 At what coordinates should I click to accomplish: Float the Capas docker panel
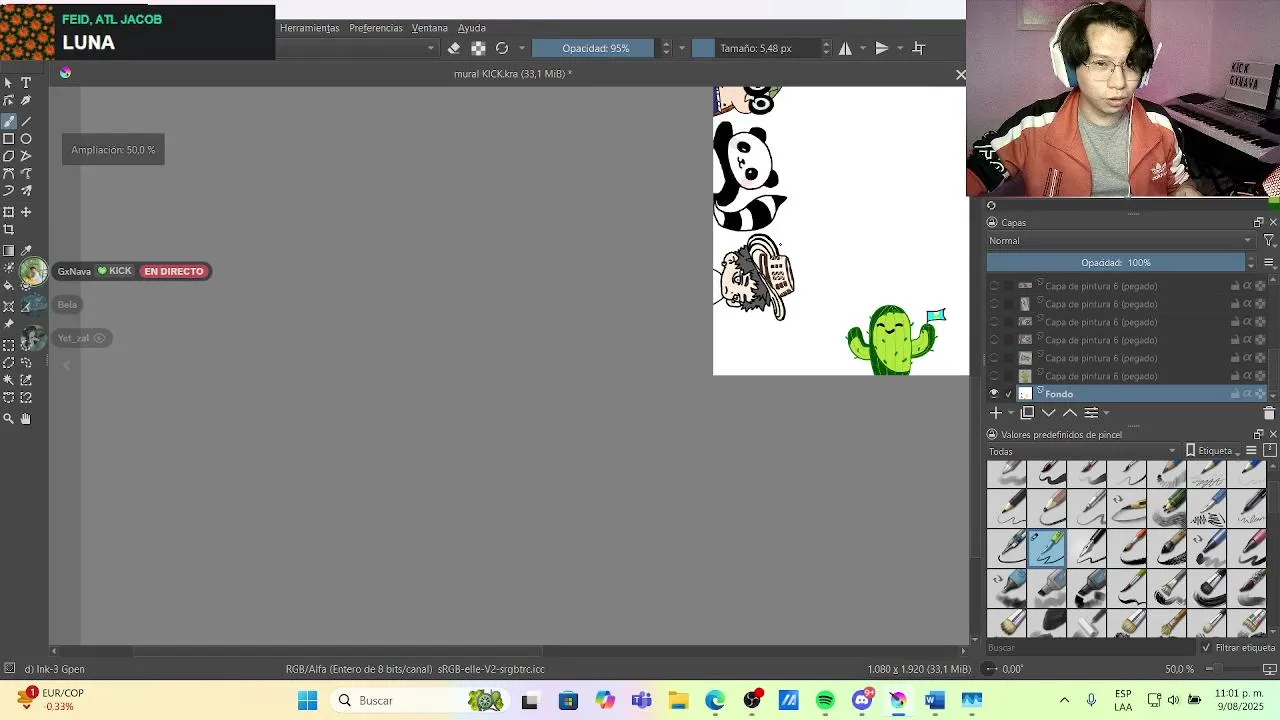1258,222
